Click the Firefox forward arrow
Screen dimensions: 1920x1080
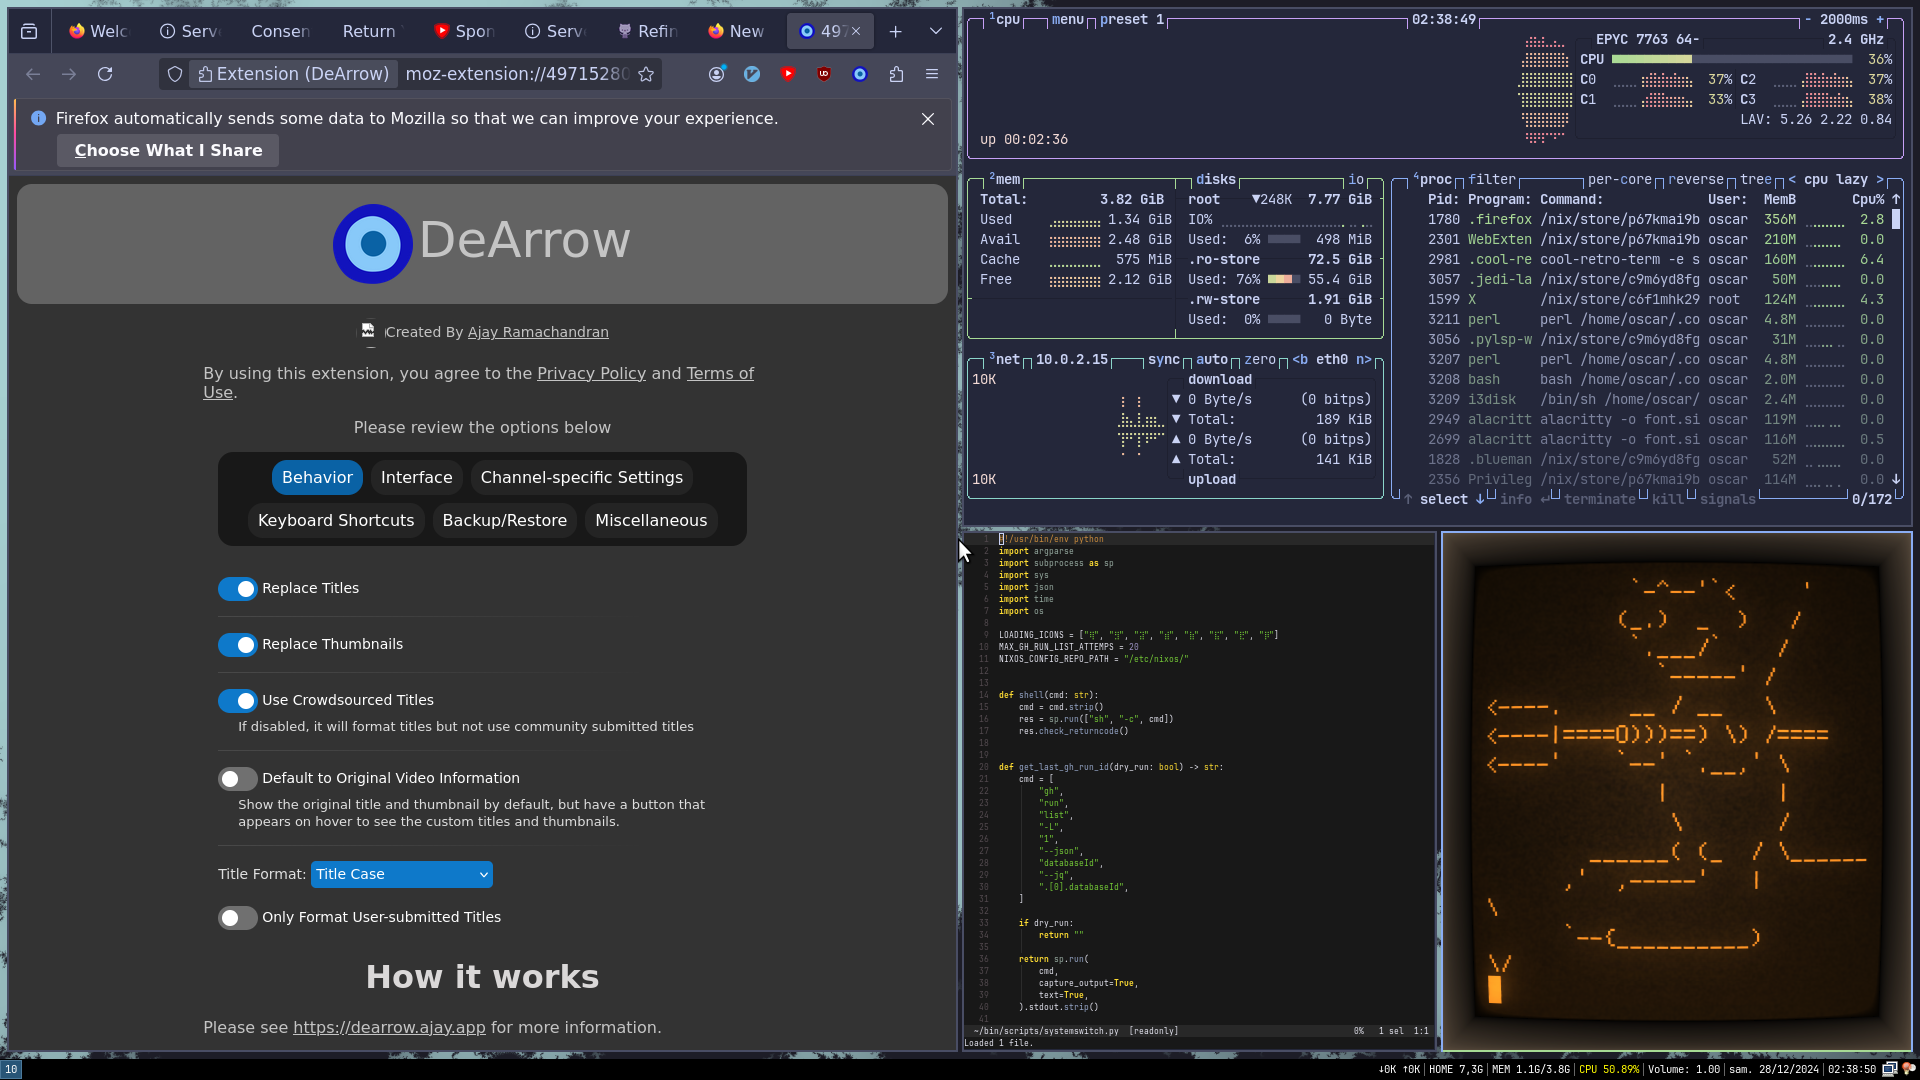click(69, 74)
